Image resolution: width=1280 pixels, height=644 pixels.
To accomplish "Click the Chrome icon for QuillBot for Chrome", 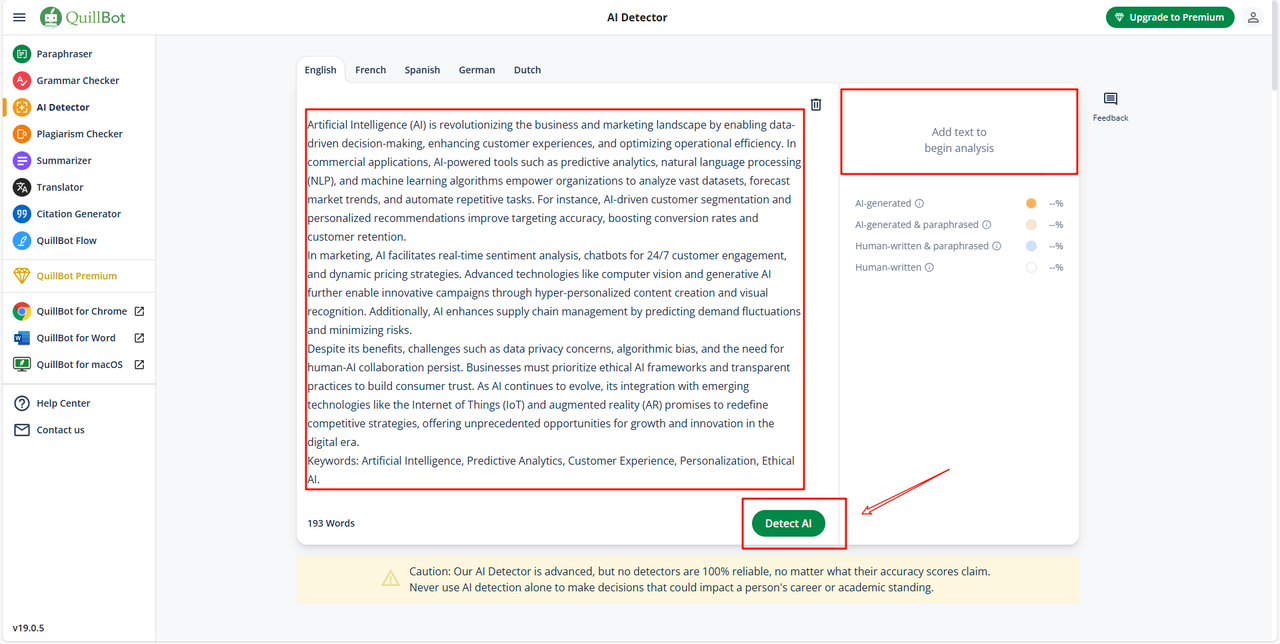I will click(x=21, y=311).
